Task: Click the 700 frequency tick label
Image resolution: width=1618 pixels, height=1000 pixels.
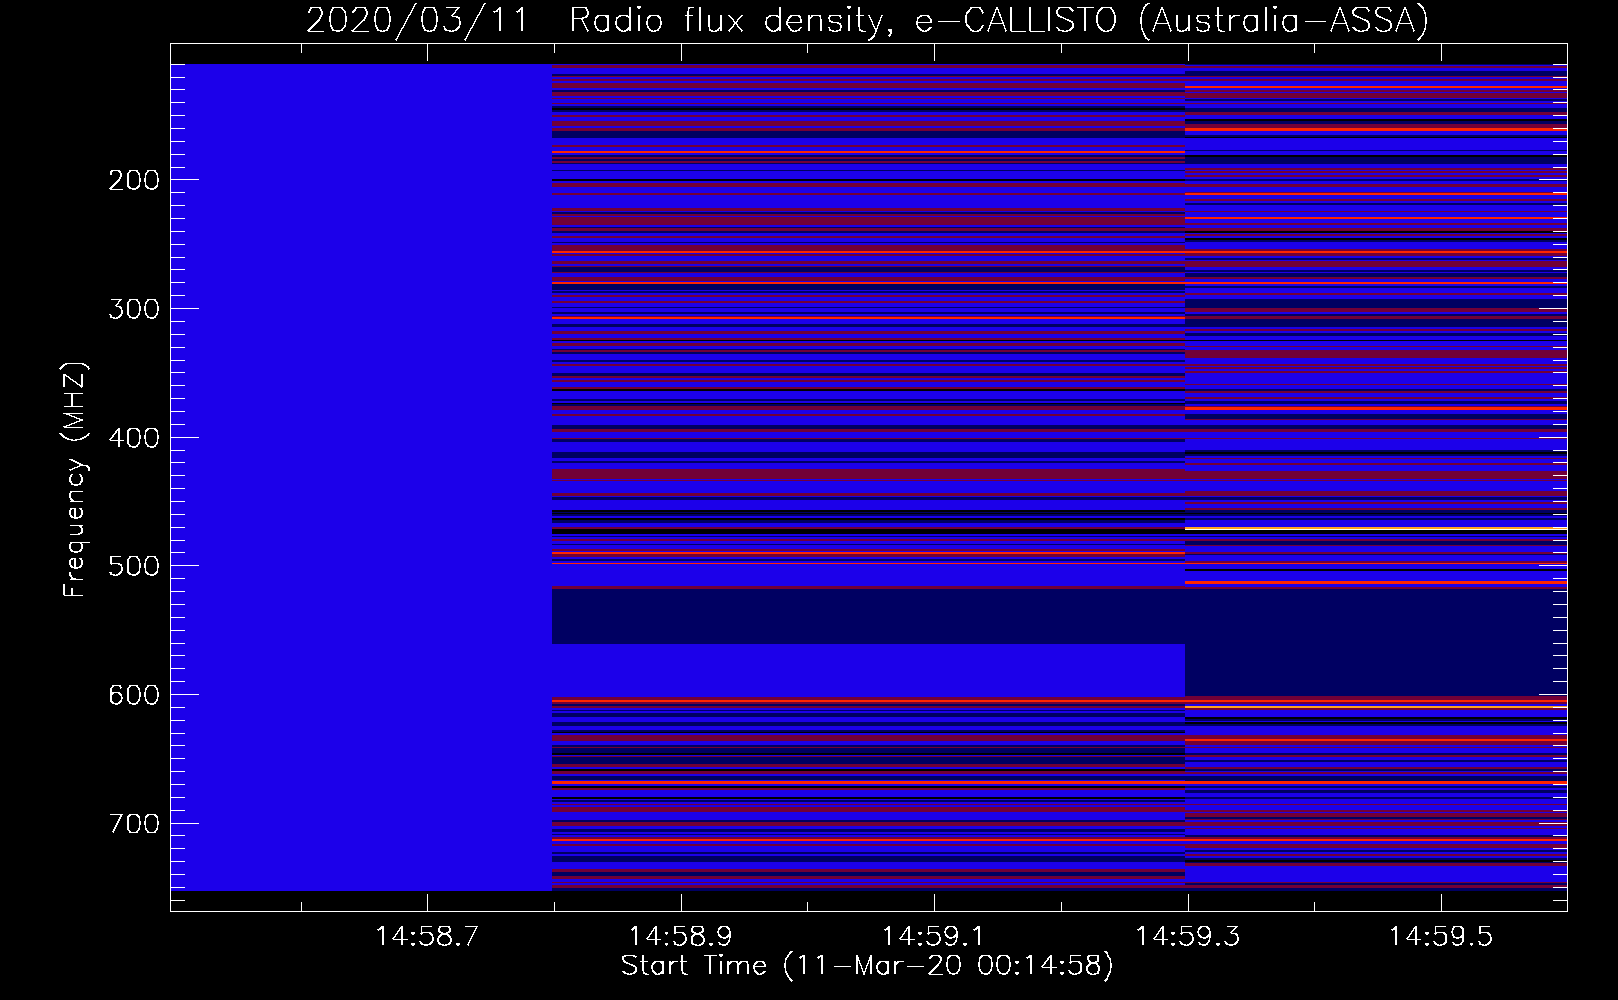Action: (133, 824)
